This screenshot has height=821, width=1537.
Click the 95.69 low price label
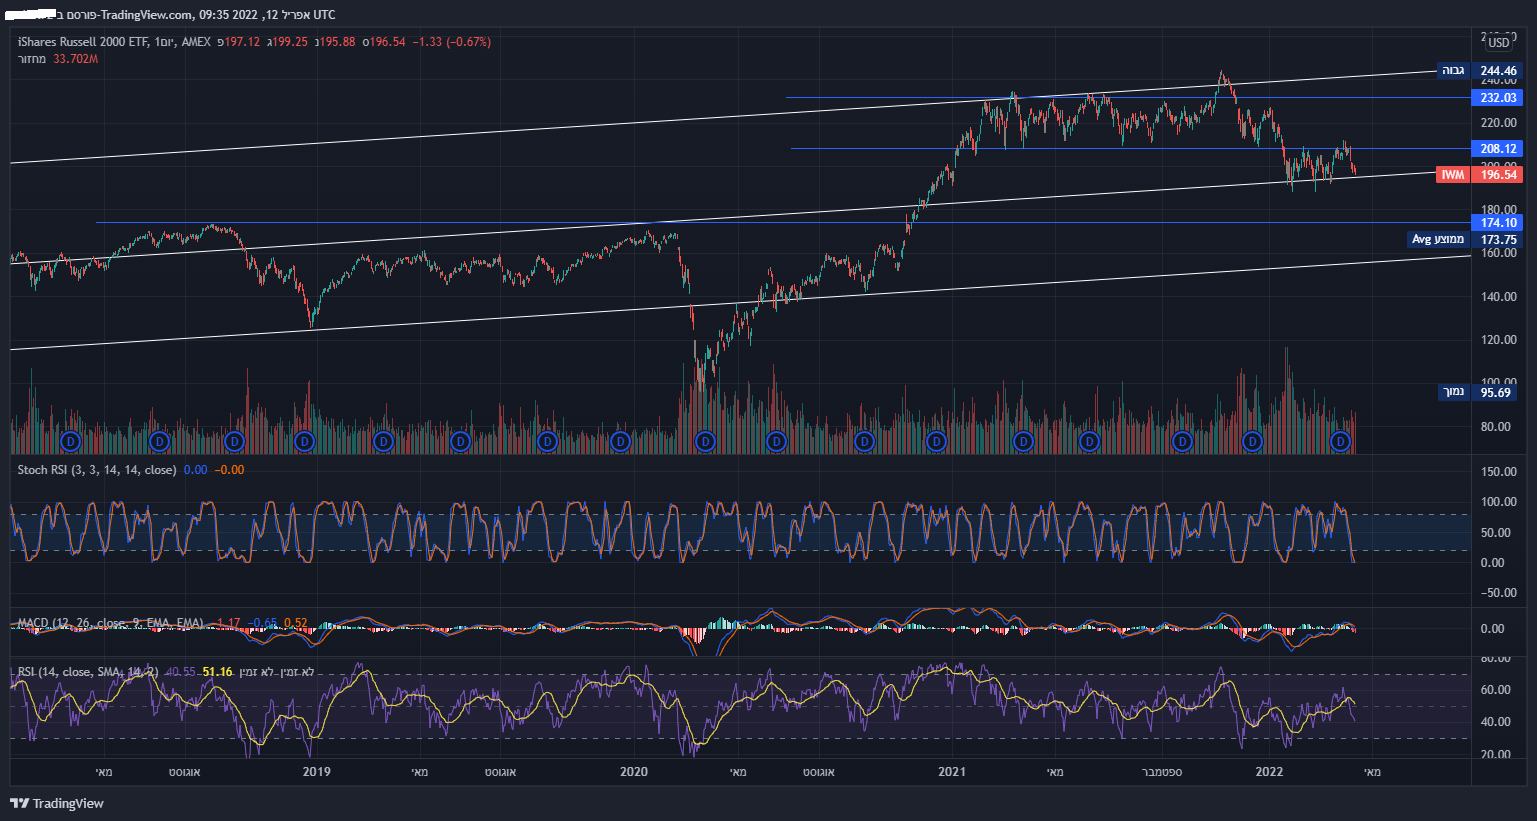(1496, 392)
